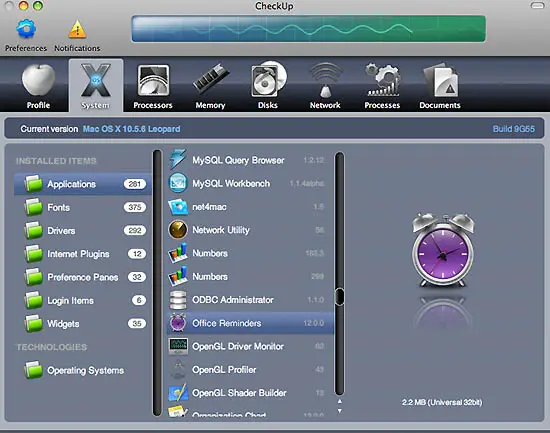Open the Preferences gear icon
This screenshot has height=433, width=550.
[26, 29]
